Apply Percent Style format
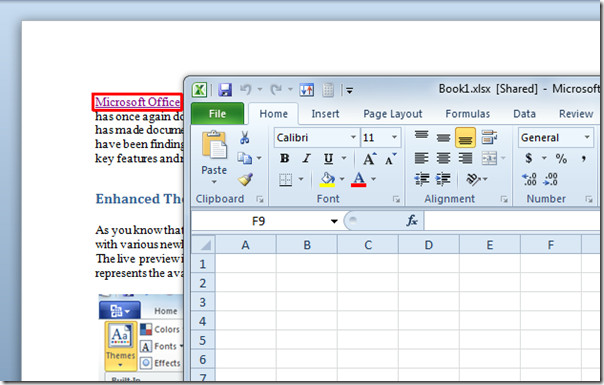Screen dimensions: 604x385 [x=561, y=158]
